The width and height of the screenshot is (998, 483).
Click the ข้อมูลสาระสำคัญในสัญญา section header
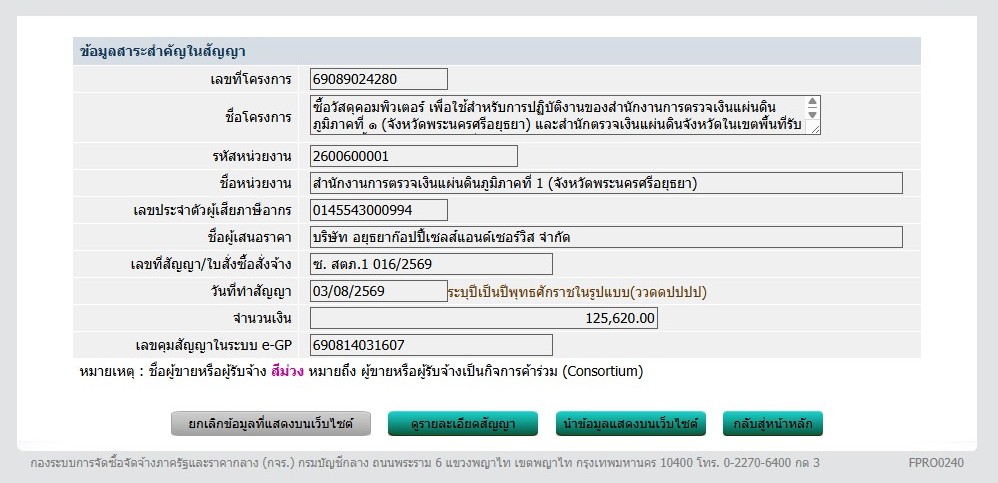[x=496, y=52]
